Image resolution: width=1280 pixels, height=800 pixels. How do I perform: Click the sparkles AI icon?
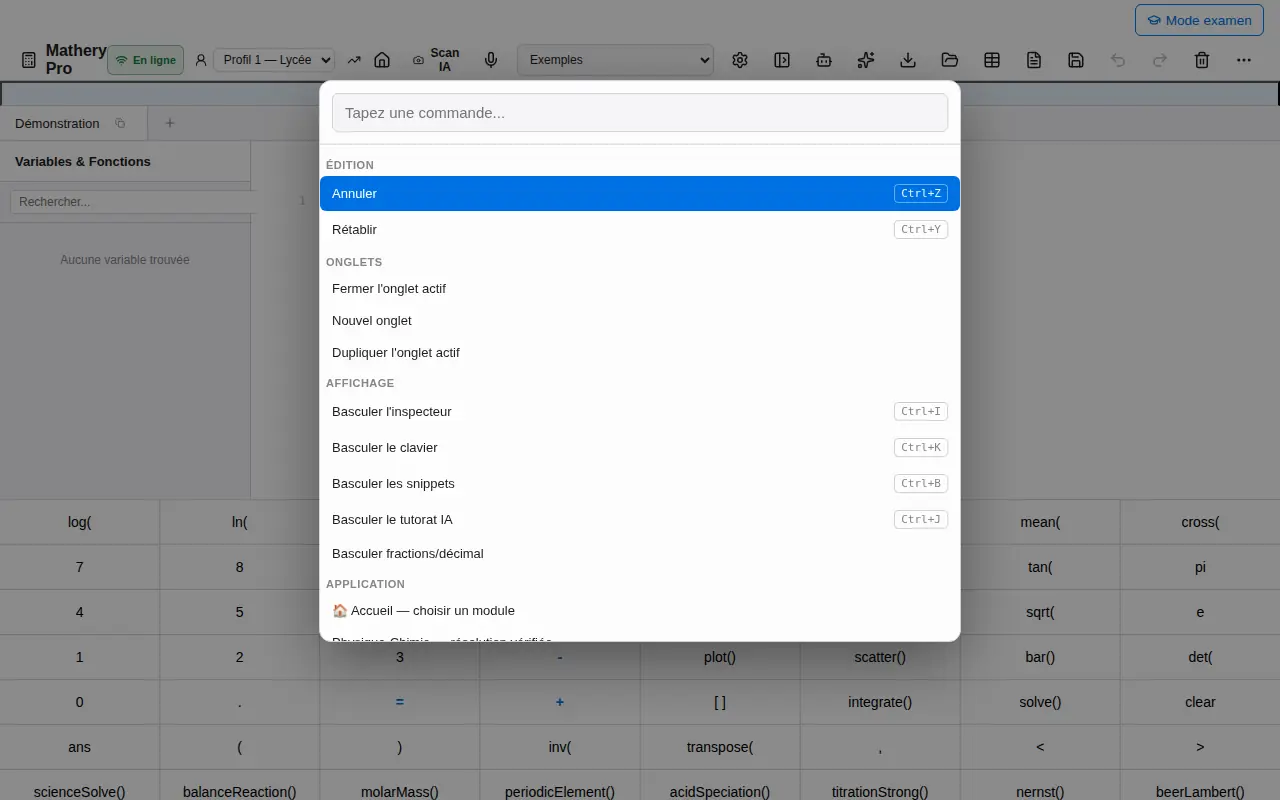click(x=866, y=60)
